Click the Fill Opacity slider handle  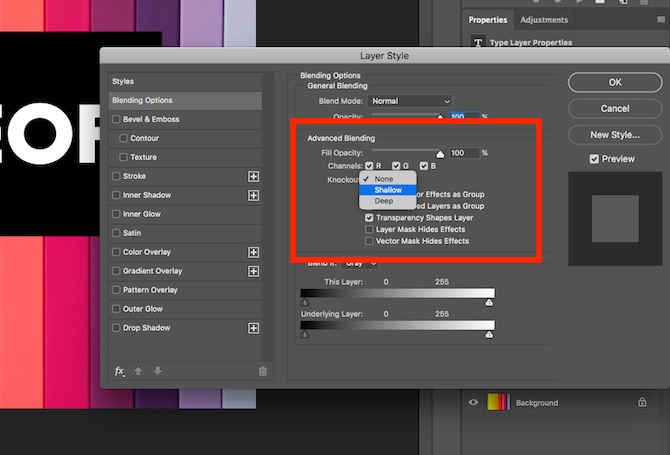438,154
